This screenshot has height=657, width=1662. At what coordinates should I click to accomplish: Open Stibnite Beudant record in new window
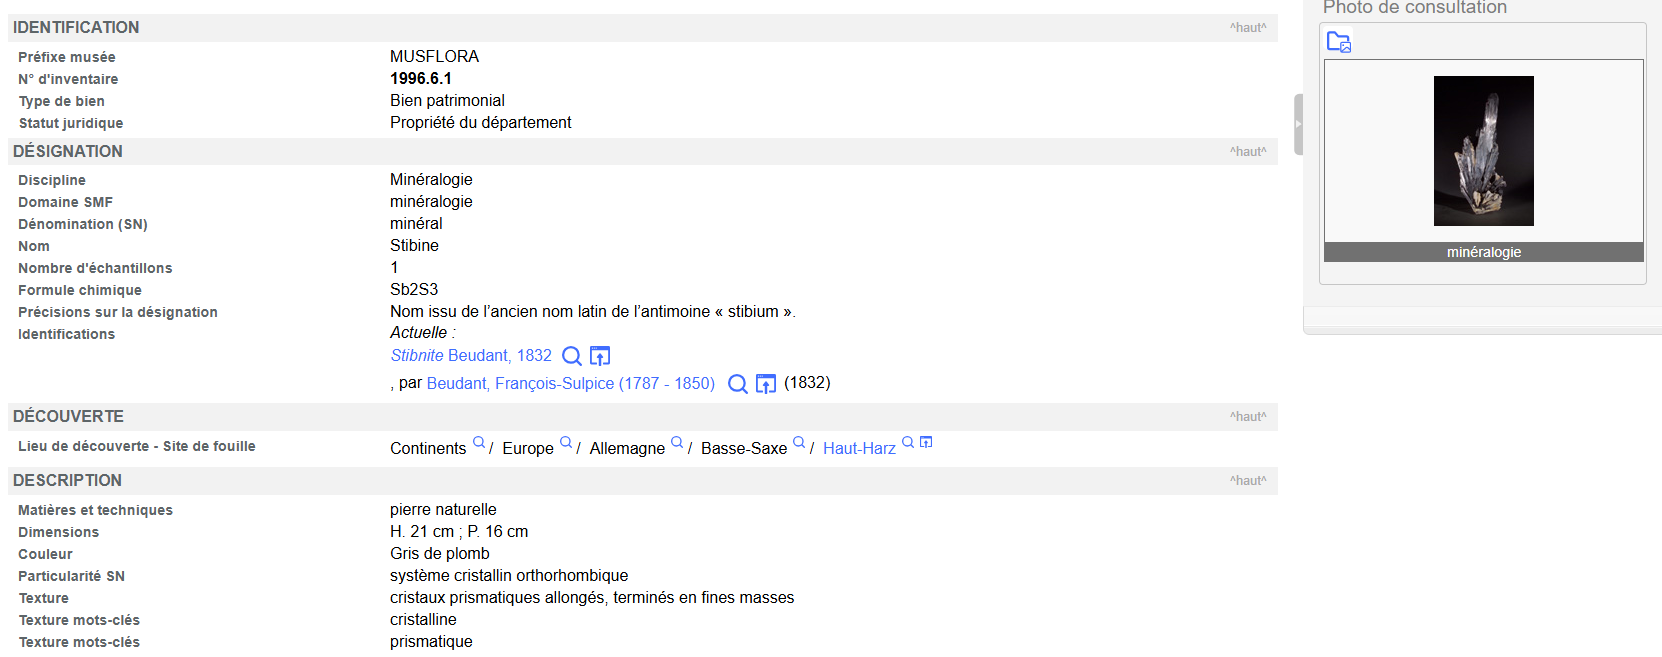pyautogui.click(x=600, y=356)
